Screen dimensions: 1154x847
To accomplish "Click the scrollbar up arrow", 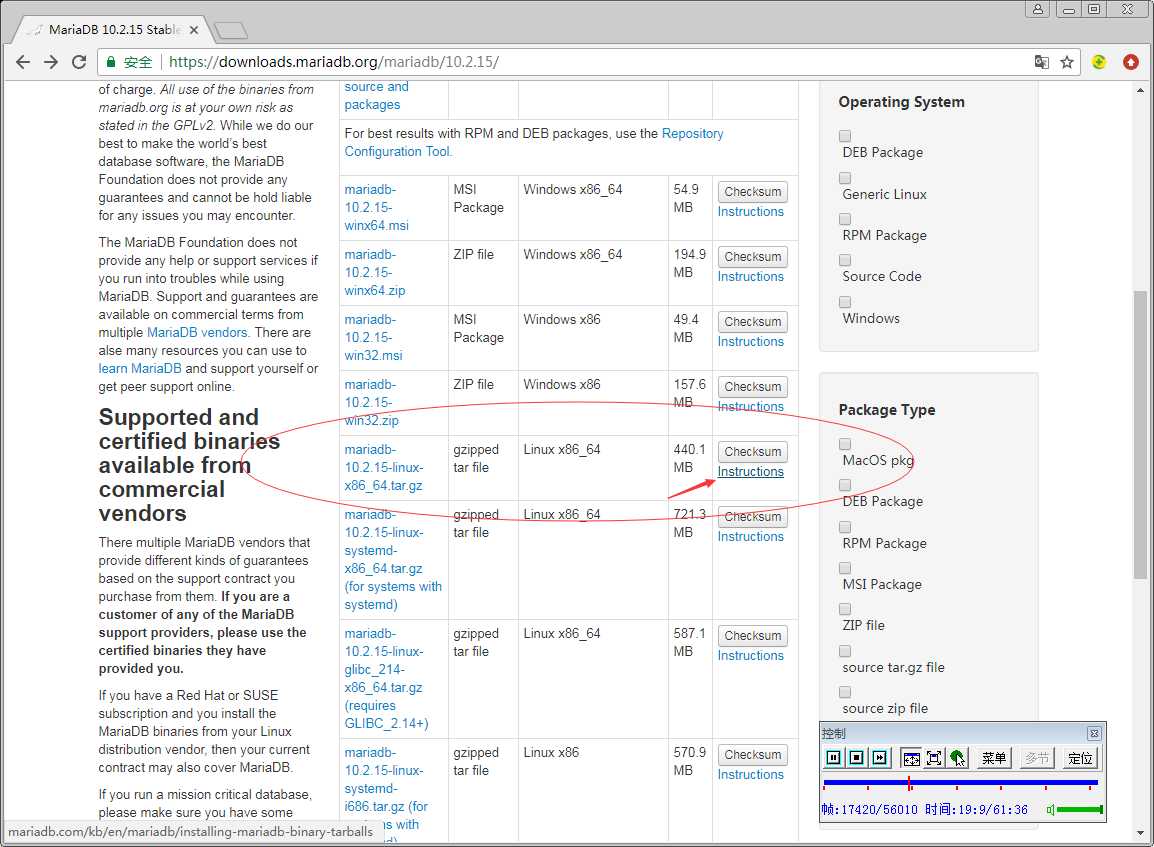I will (x=1140, y=91).
